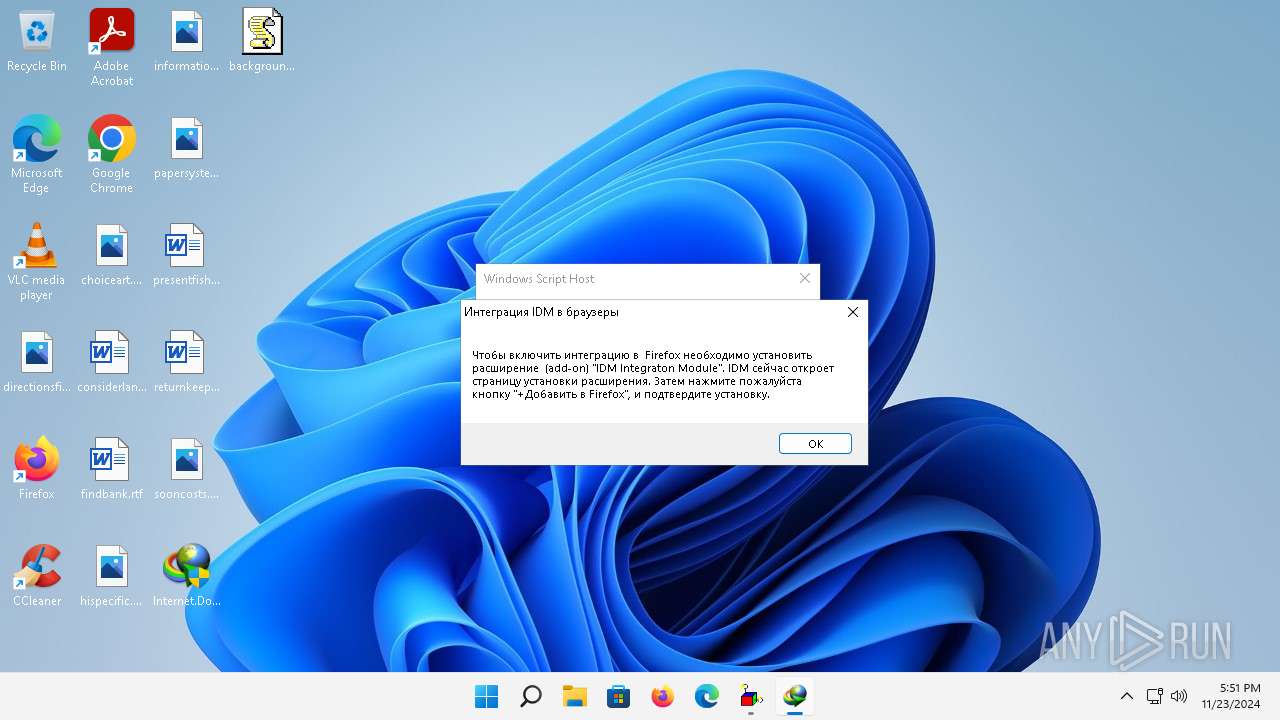Select the backgroun... script file

[262, 42]
